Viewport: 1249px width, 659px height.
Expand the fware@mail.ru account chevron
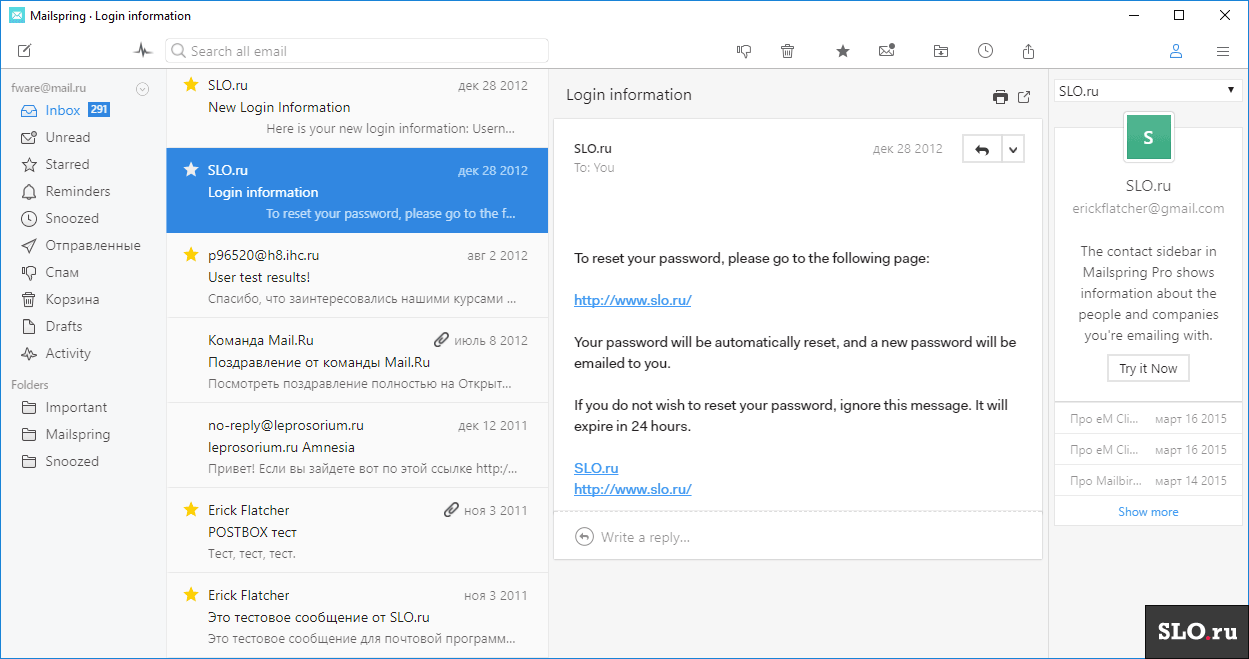[142, 89]
